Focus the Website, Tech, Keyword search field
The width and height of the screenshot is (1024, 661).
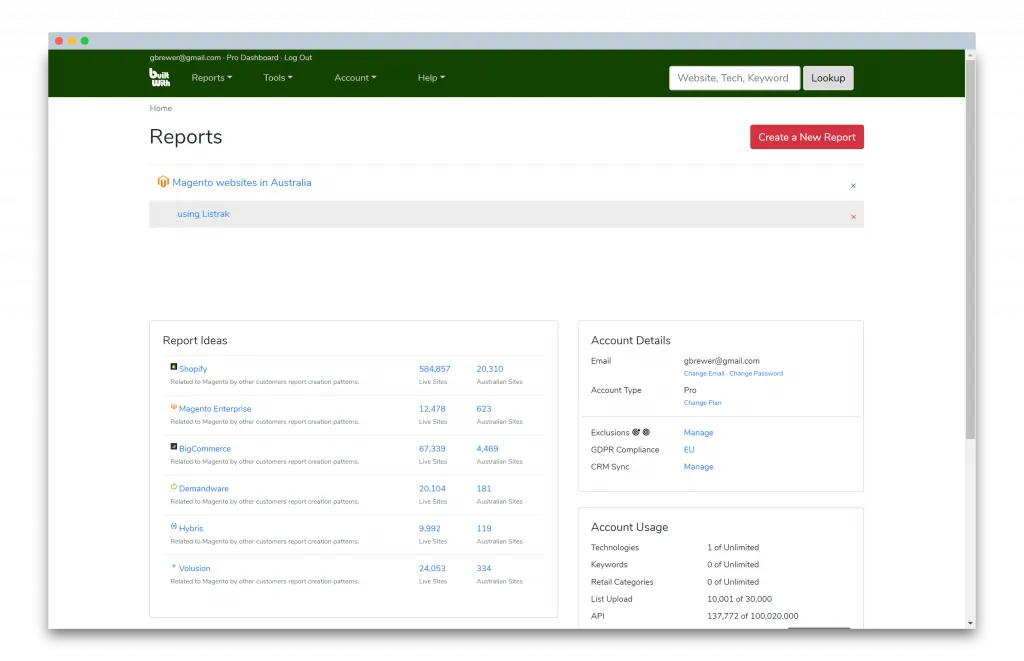(733, 78)
